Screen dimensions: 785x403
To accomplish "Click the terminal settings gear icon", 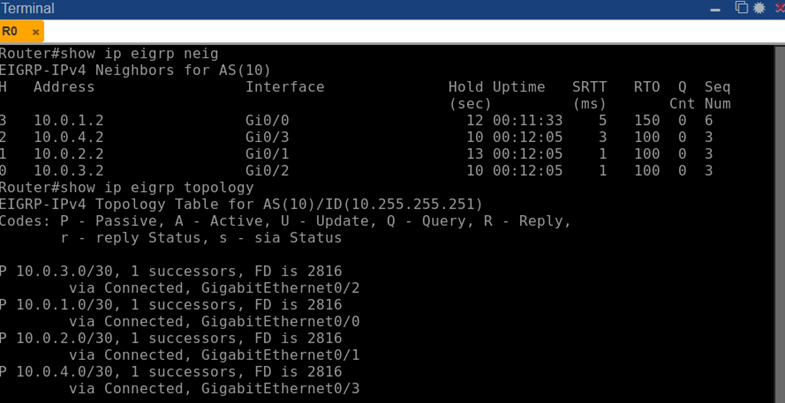I will [759, 8].
